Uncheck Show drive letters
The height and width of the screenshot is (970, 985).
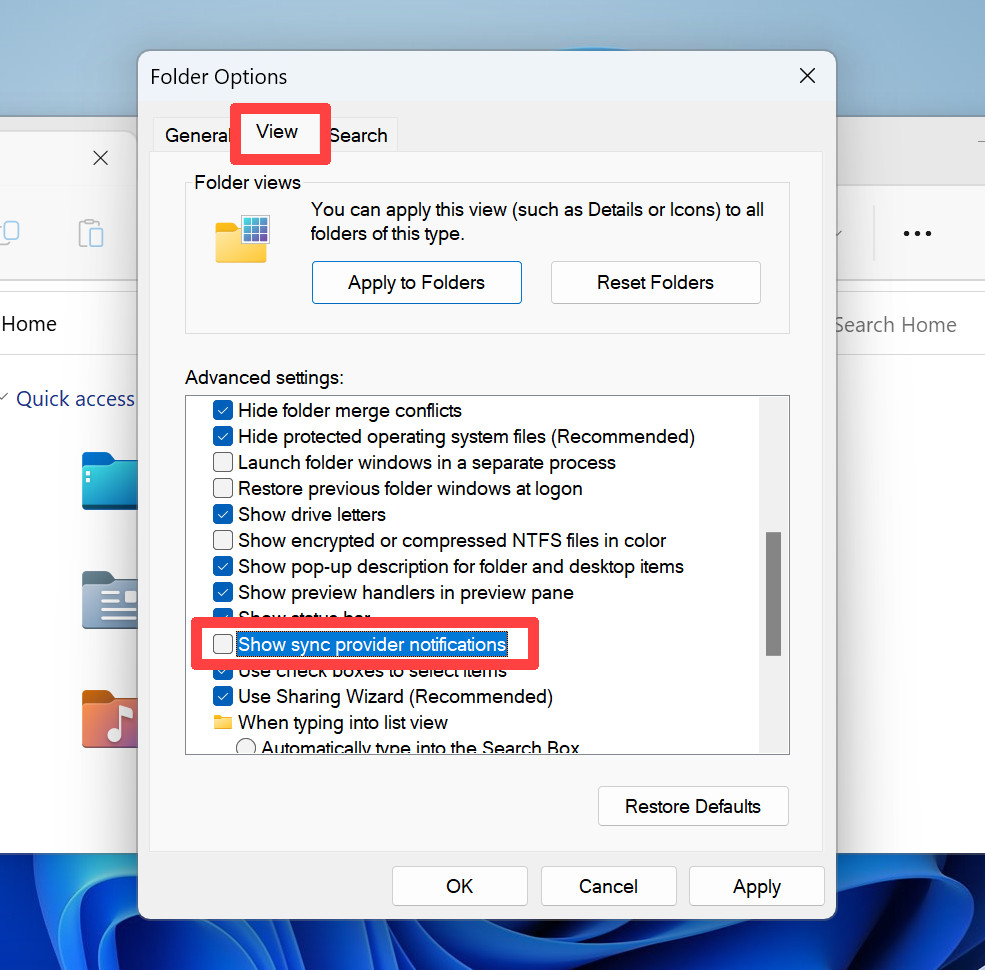point(222,514)
